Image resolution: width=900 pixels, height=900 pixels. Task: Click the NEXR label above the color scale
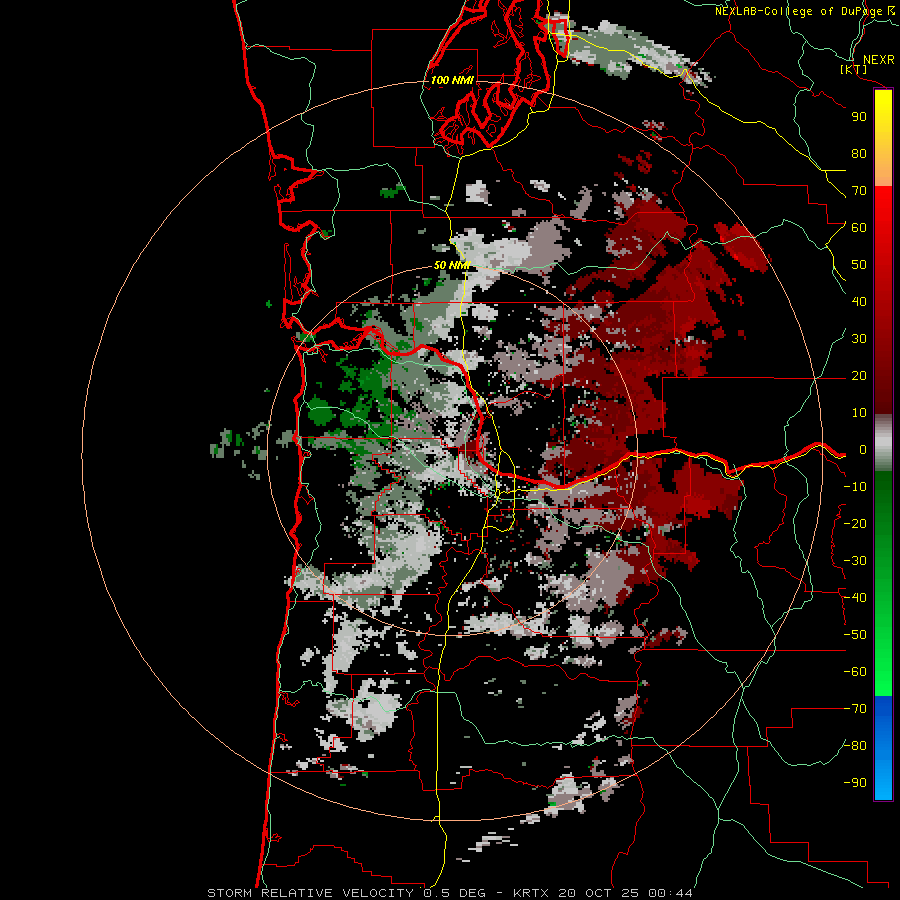tap(878, 60)
